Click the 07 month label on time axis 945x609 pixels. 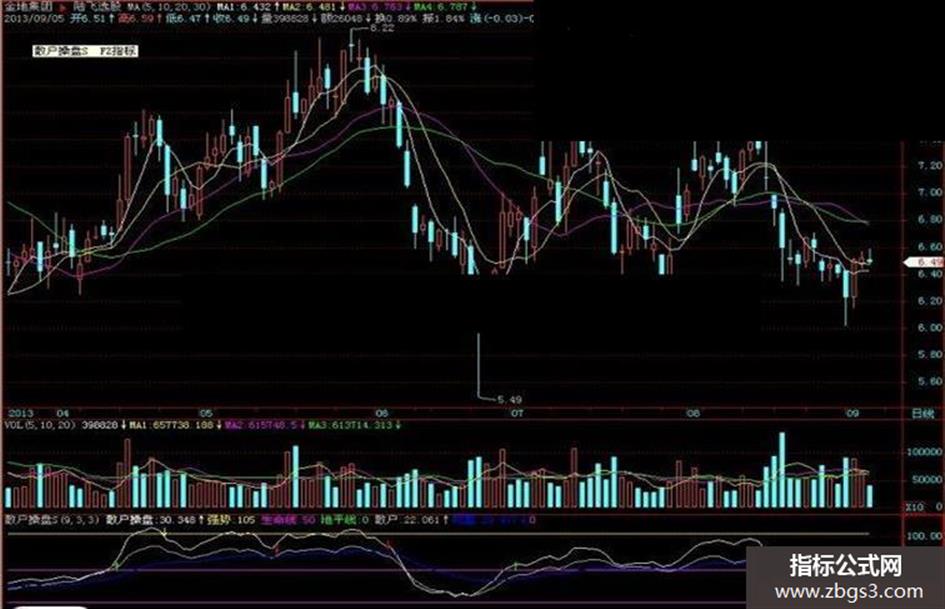tap(516, 414)
